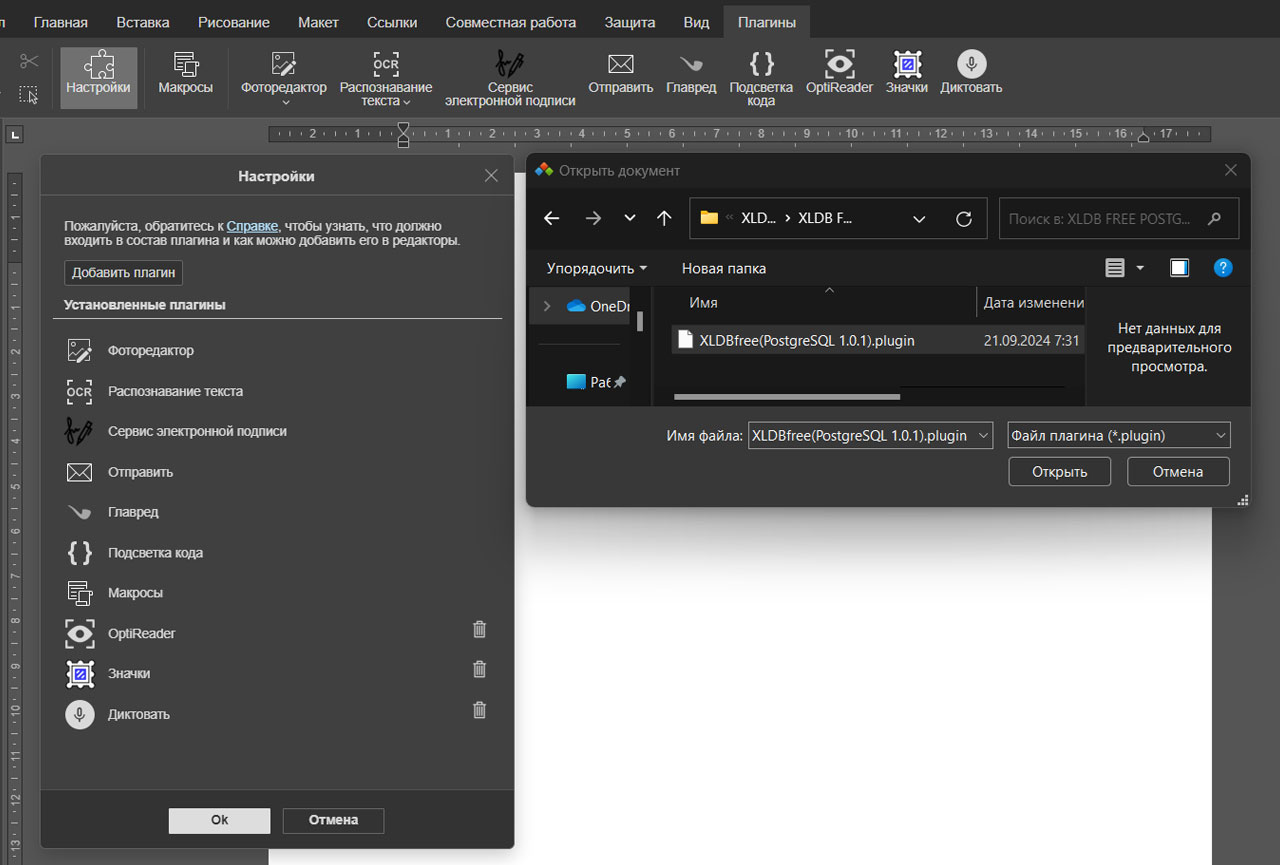Click the search field in file dialog
Viewport: 1280px width, 865px height.
coord(1119,218)
